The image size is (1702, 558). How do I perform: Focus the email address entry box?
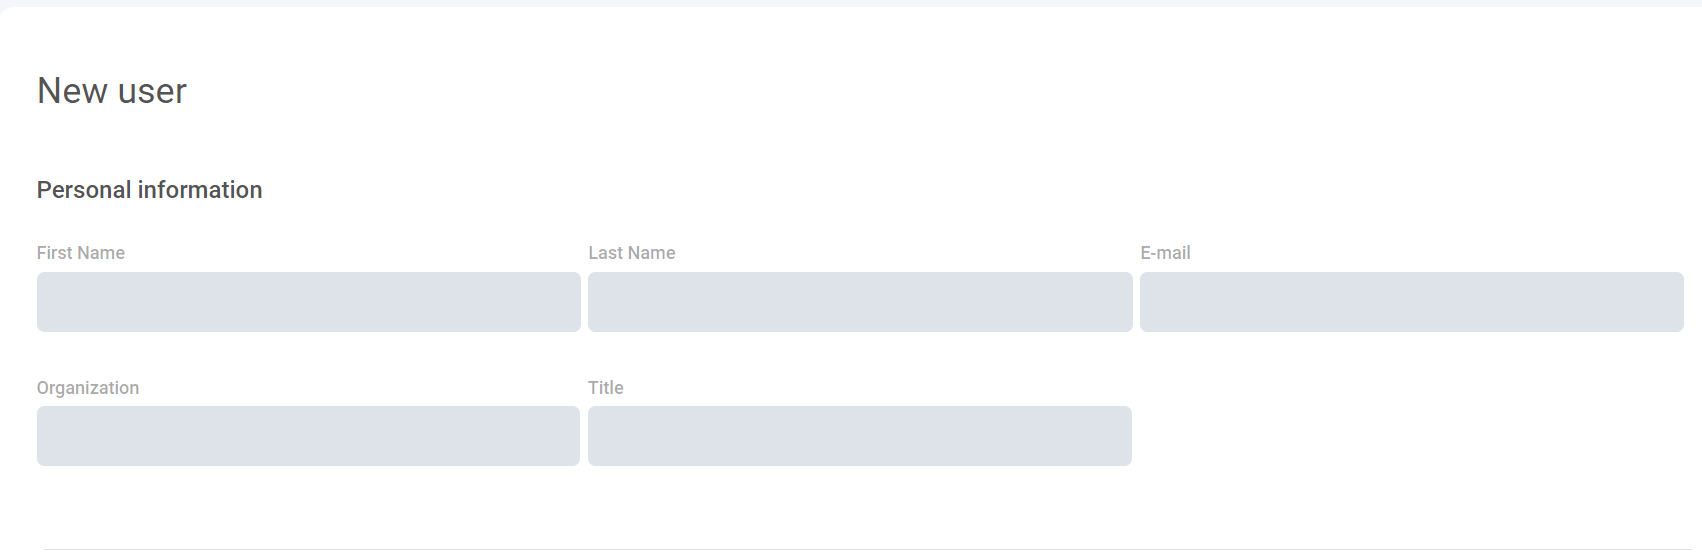[x=1411, y=302]
